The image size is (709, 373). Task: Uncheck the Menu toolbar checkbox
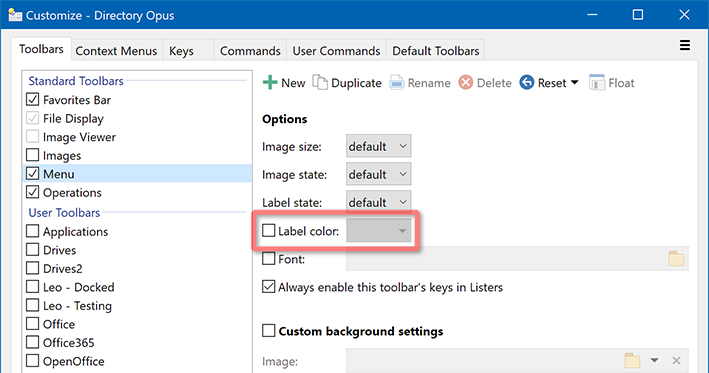pyautogui.click(x=33, y=174)
